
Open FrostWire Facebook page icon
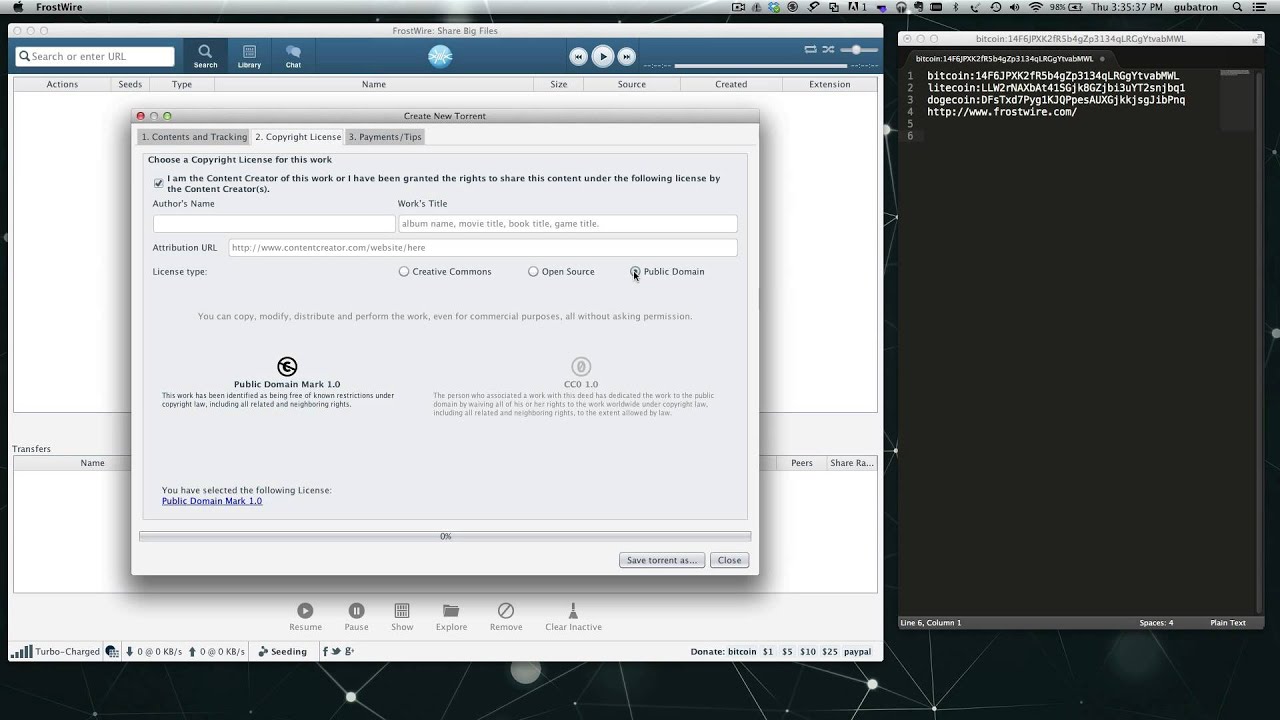[x=324, y=651]
